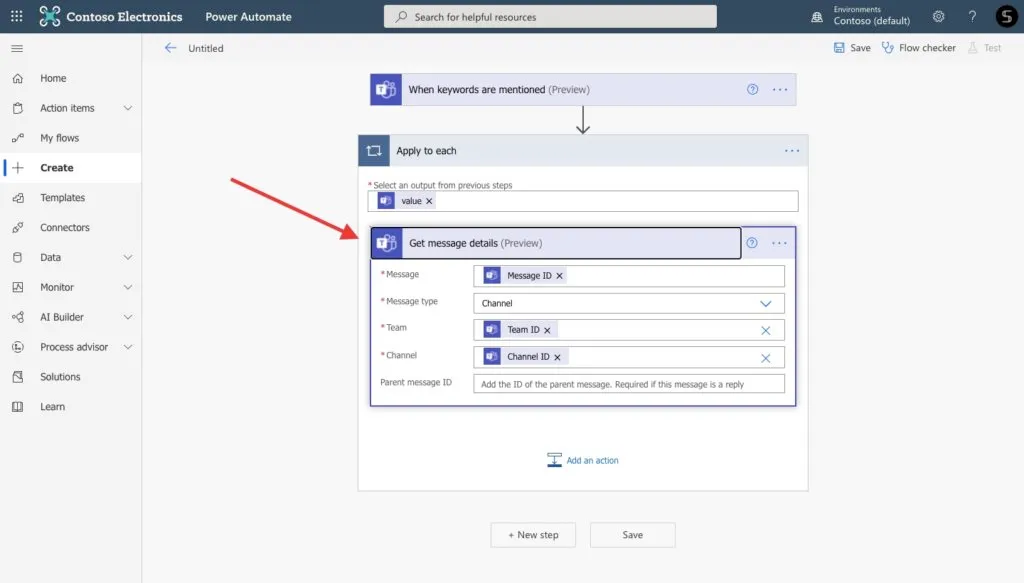Open the Environments picker Contoso (default)

tap(861, 16)
